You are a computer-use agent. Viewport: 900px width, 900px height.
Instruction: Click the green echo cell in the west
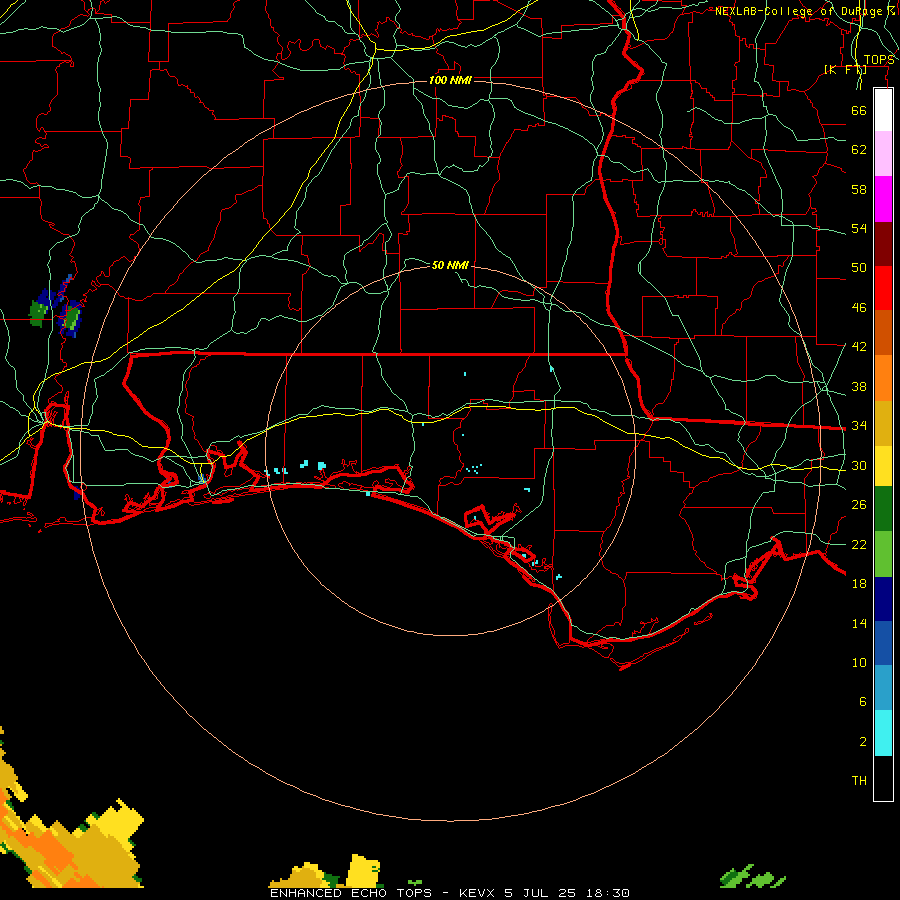[38, 313]
